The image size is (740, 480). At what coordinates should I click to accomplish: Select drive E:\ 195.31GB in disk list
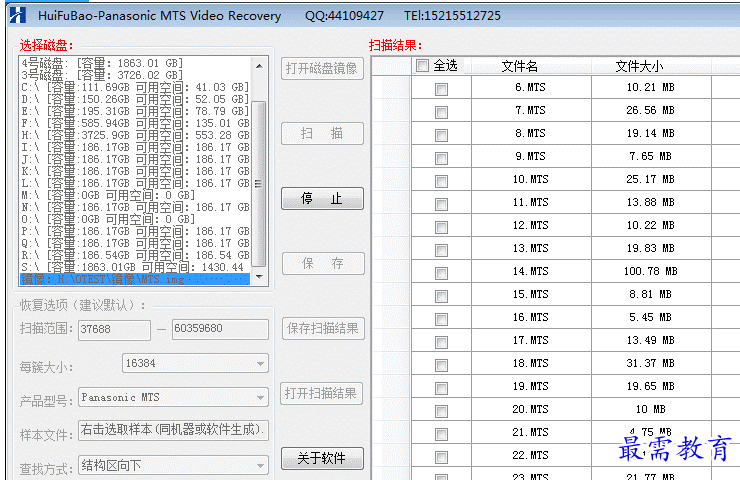point(135,111)
